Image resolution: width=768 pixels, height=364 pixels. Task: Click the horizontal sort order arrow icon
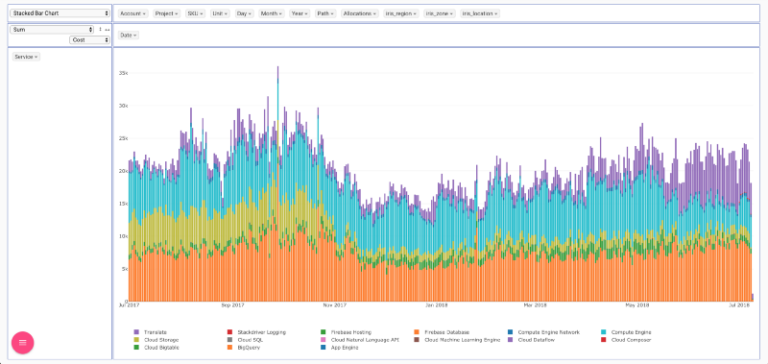pos(107,29)
